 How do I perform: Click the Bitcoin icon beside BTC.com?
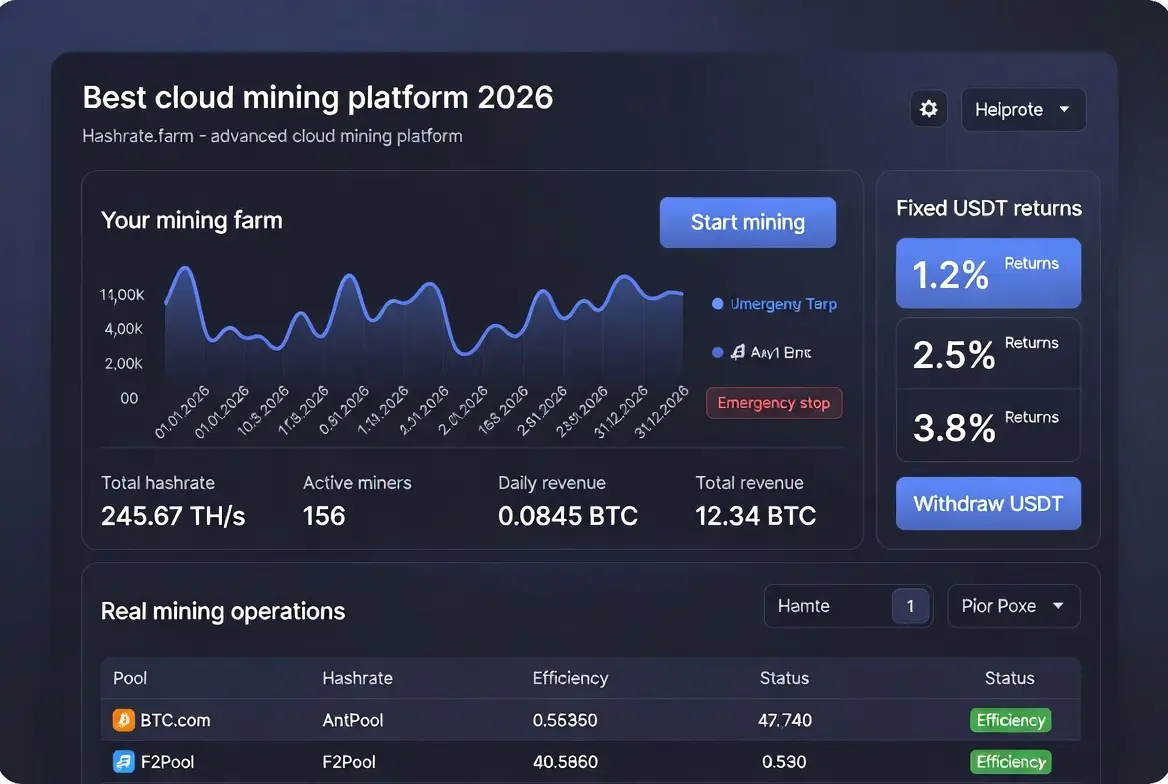[x=123, y=720]
